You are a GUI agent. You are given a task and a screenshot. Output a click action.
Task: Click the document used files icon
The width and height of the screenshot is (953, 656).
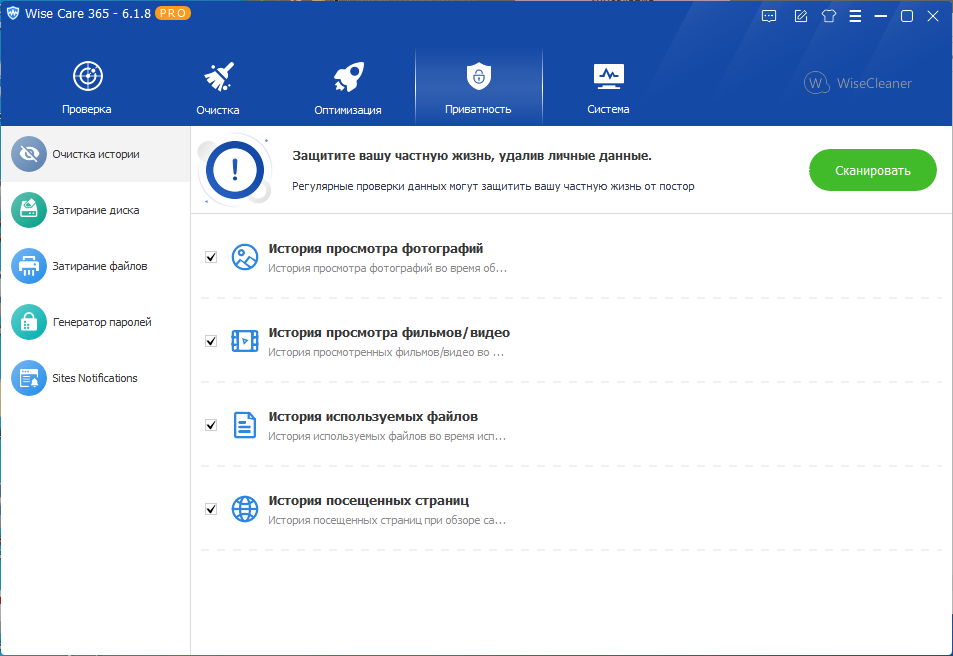[x=245, y=425]
